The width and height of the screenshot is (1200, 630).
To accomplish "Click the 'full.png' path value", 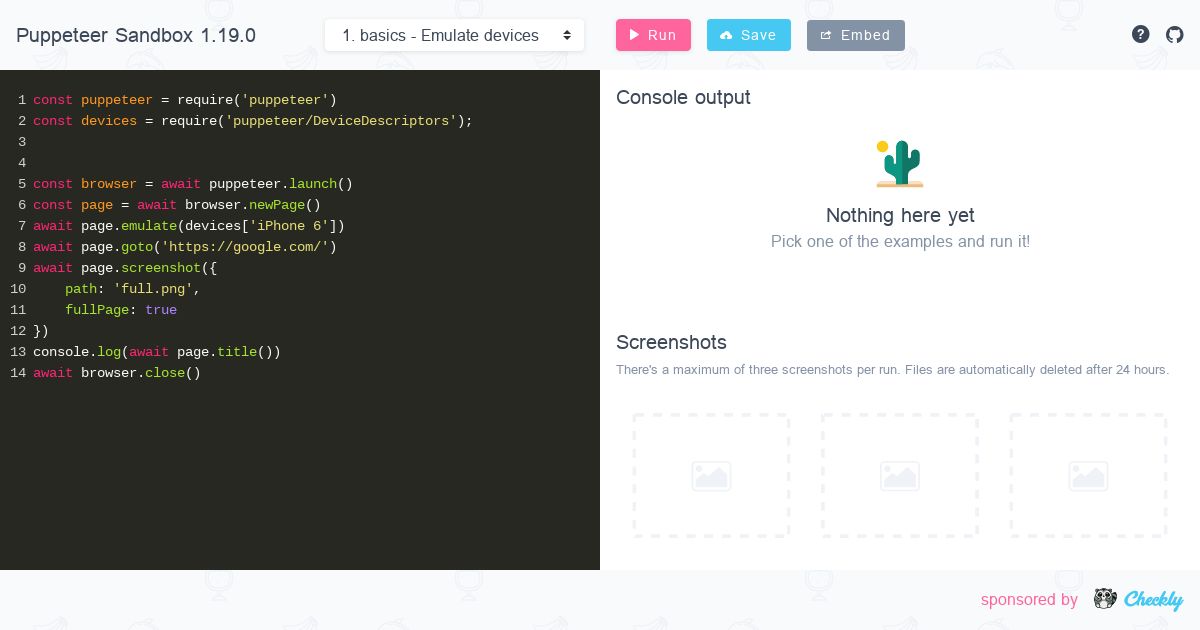I will (153, 289).
